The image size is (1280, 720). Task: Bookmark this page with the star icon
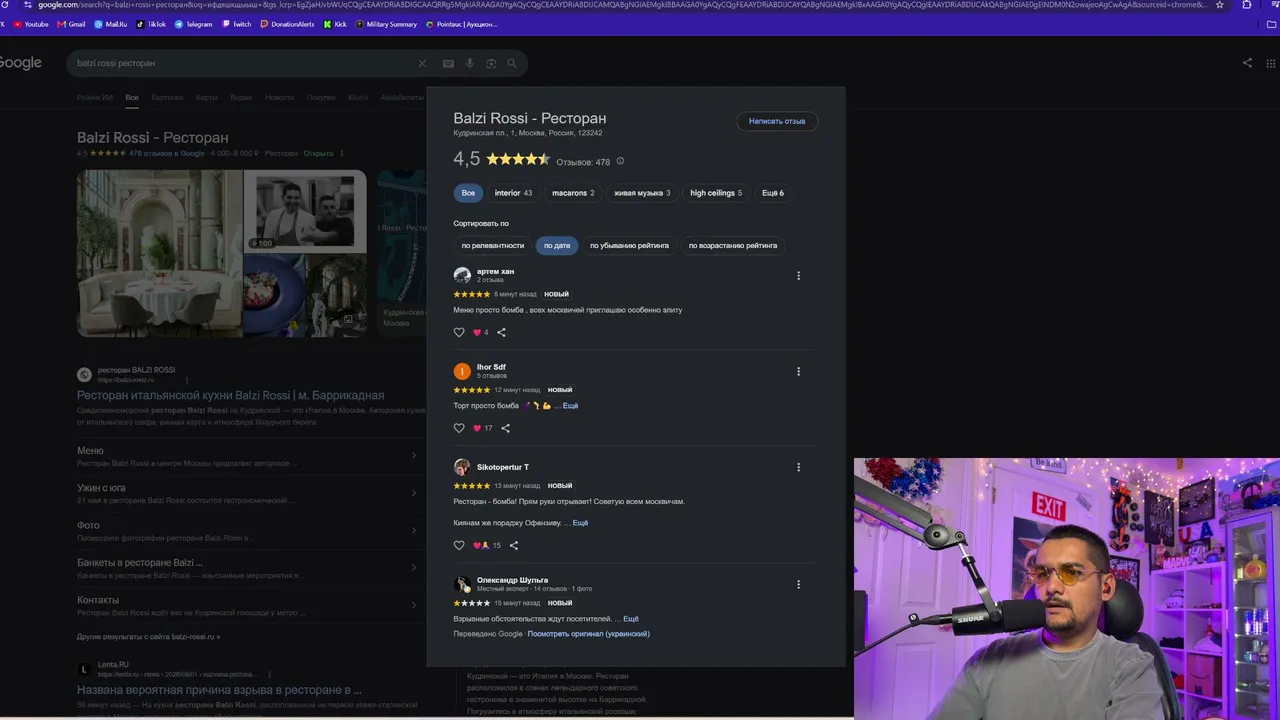[1219, 5]
